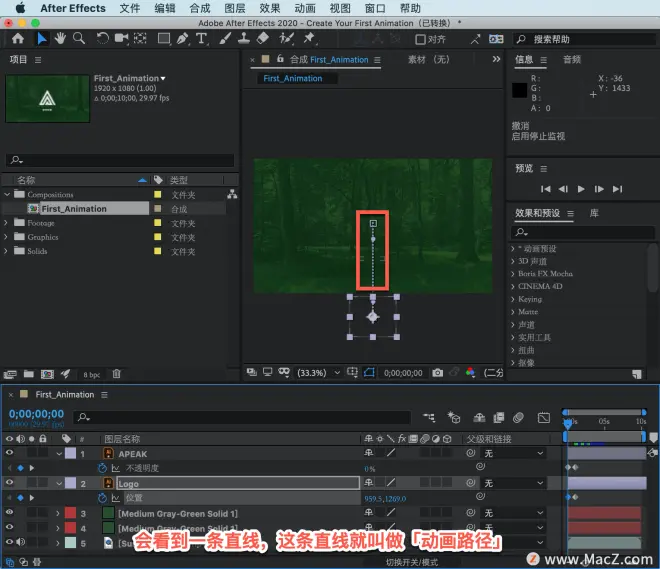Delete selected project item trash icon

(117, 374)
